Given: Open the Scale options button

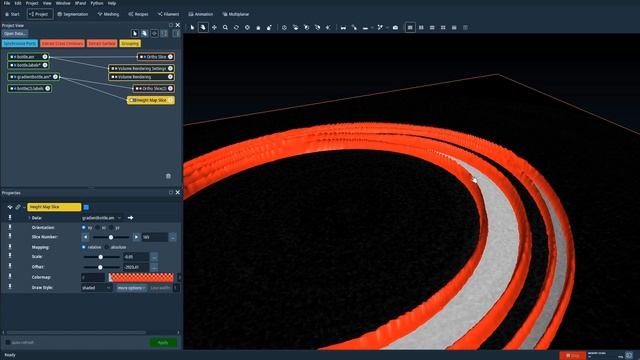Looking at the screenshot, I should point(154,257).
